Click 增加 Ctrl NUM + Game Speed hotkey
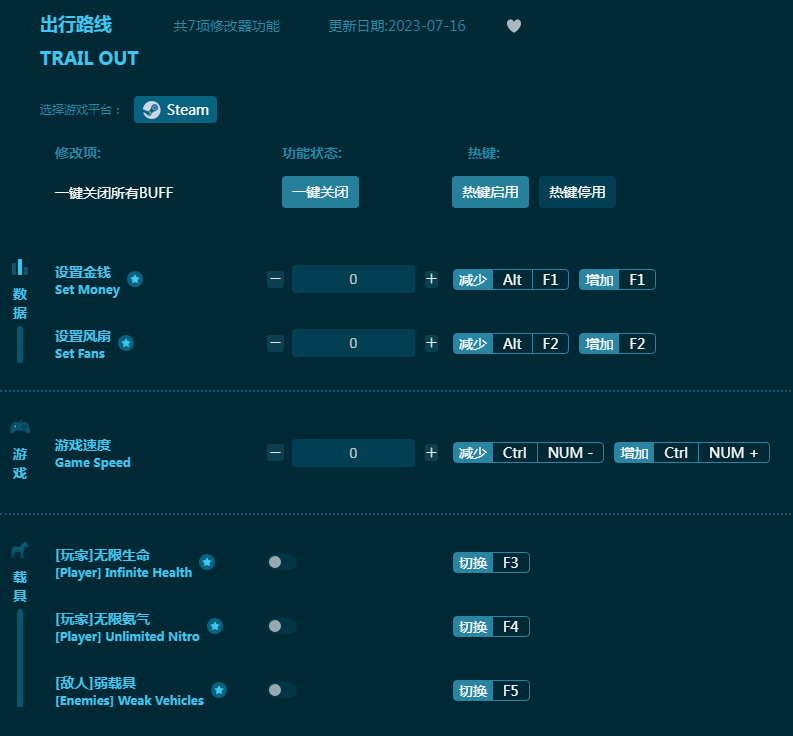This screenshot has width=793, height=736. click(692, 453)
